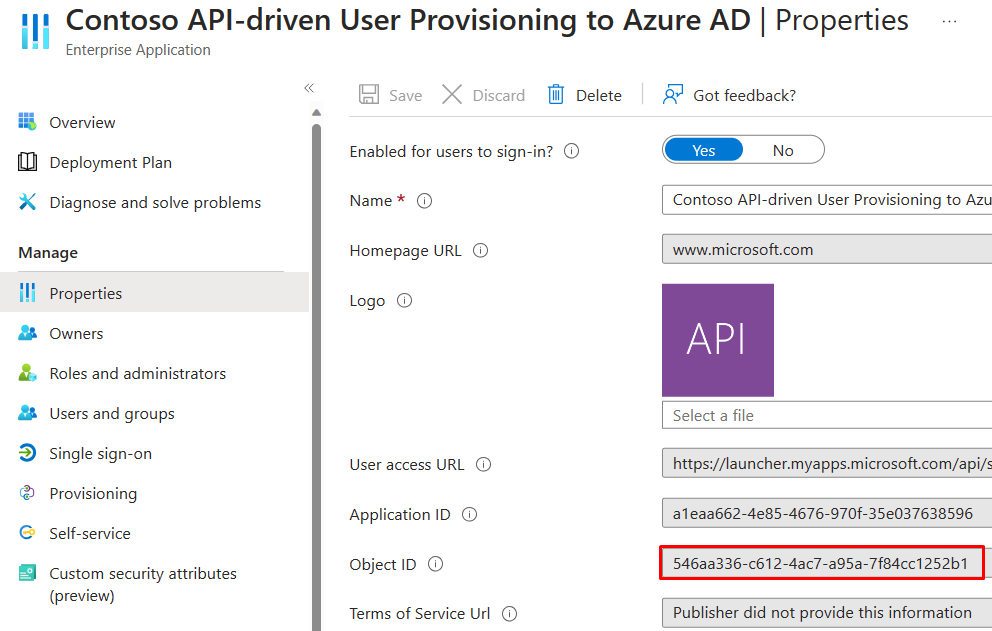Click the Overview grid icon
The width and height of the screenshot is (992, 631).
click(x=27, y=121)
